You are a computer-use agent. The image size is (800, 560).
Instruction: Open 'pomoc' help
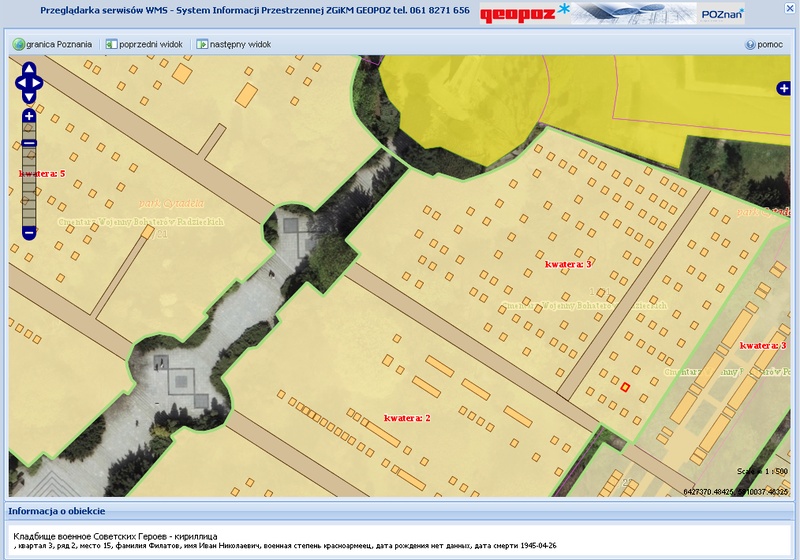pyautogui.click(x=763, y=45)
